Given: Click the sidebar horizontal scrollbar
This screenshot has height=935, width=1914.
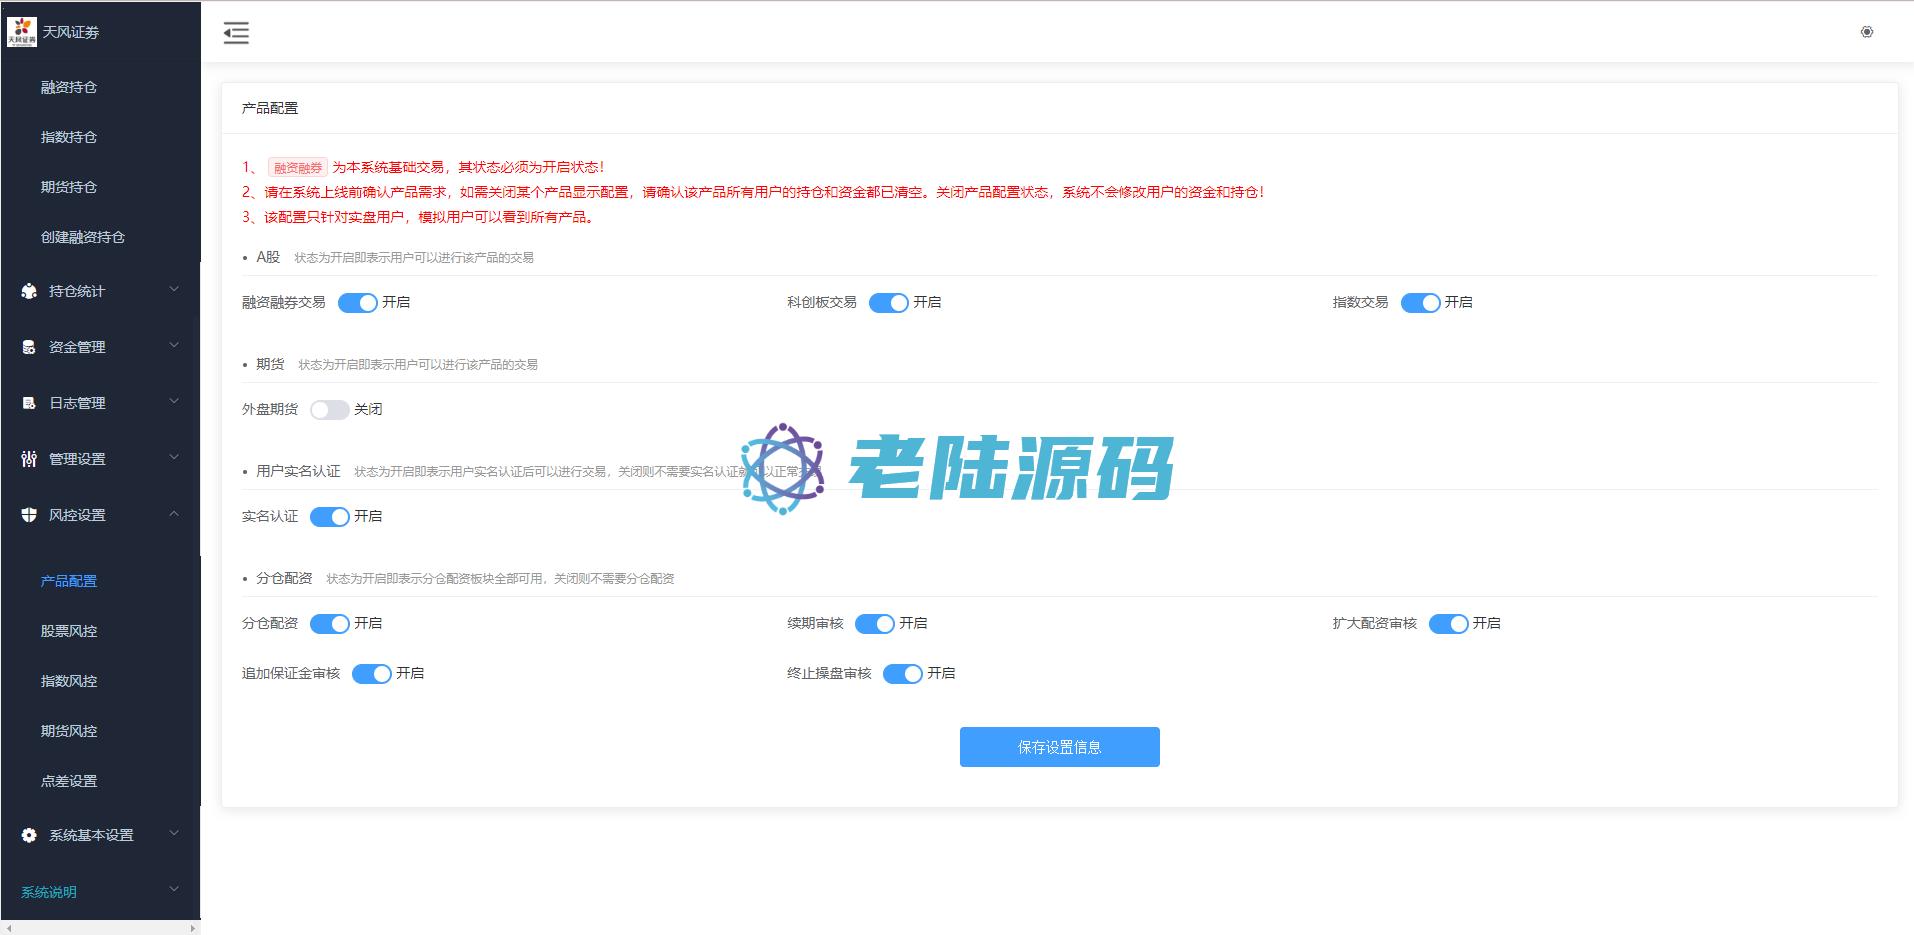Looking at the screenshot, I should coord(100,928).
